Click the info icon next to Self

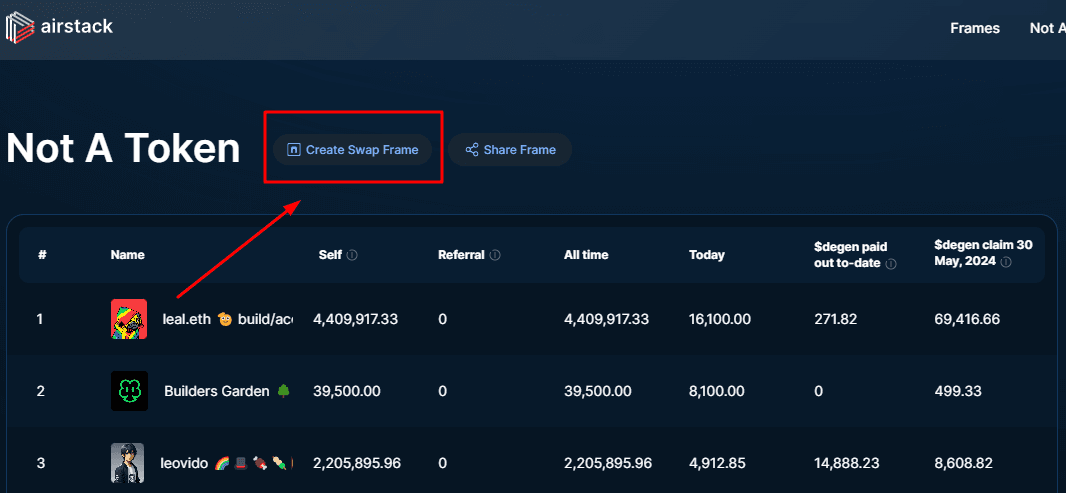352,256
